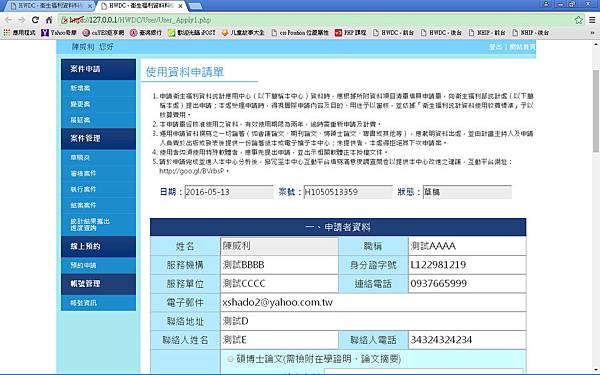Click the browser forward arrow
600x375 pixels.
[21, 20]
